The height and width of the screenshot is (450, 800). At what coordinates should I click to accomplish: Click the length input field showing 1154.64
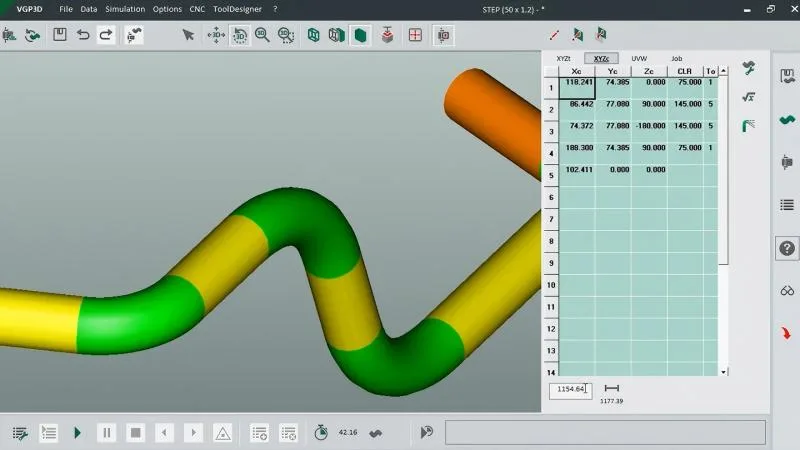pos(570,390)
